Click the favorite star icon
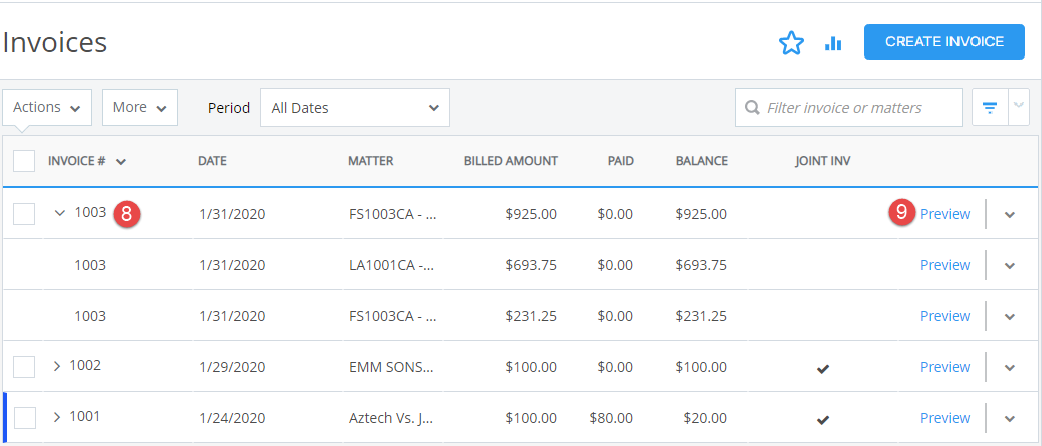 (x=791, y=44)
